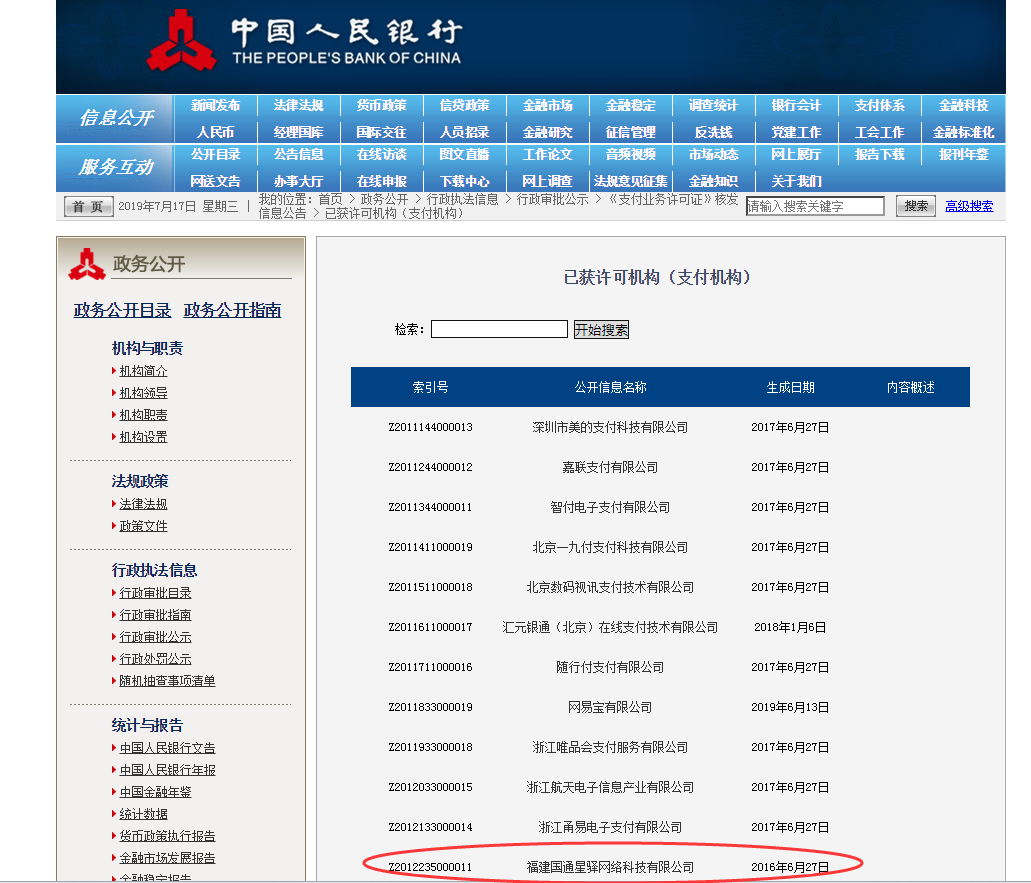The height and width of the screenshot is (883, 1031).
Task: Click the 开始搜索 button
Action: point(601,329)
